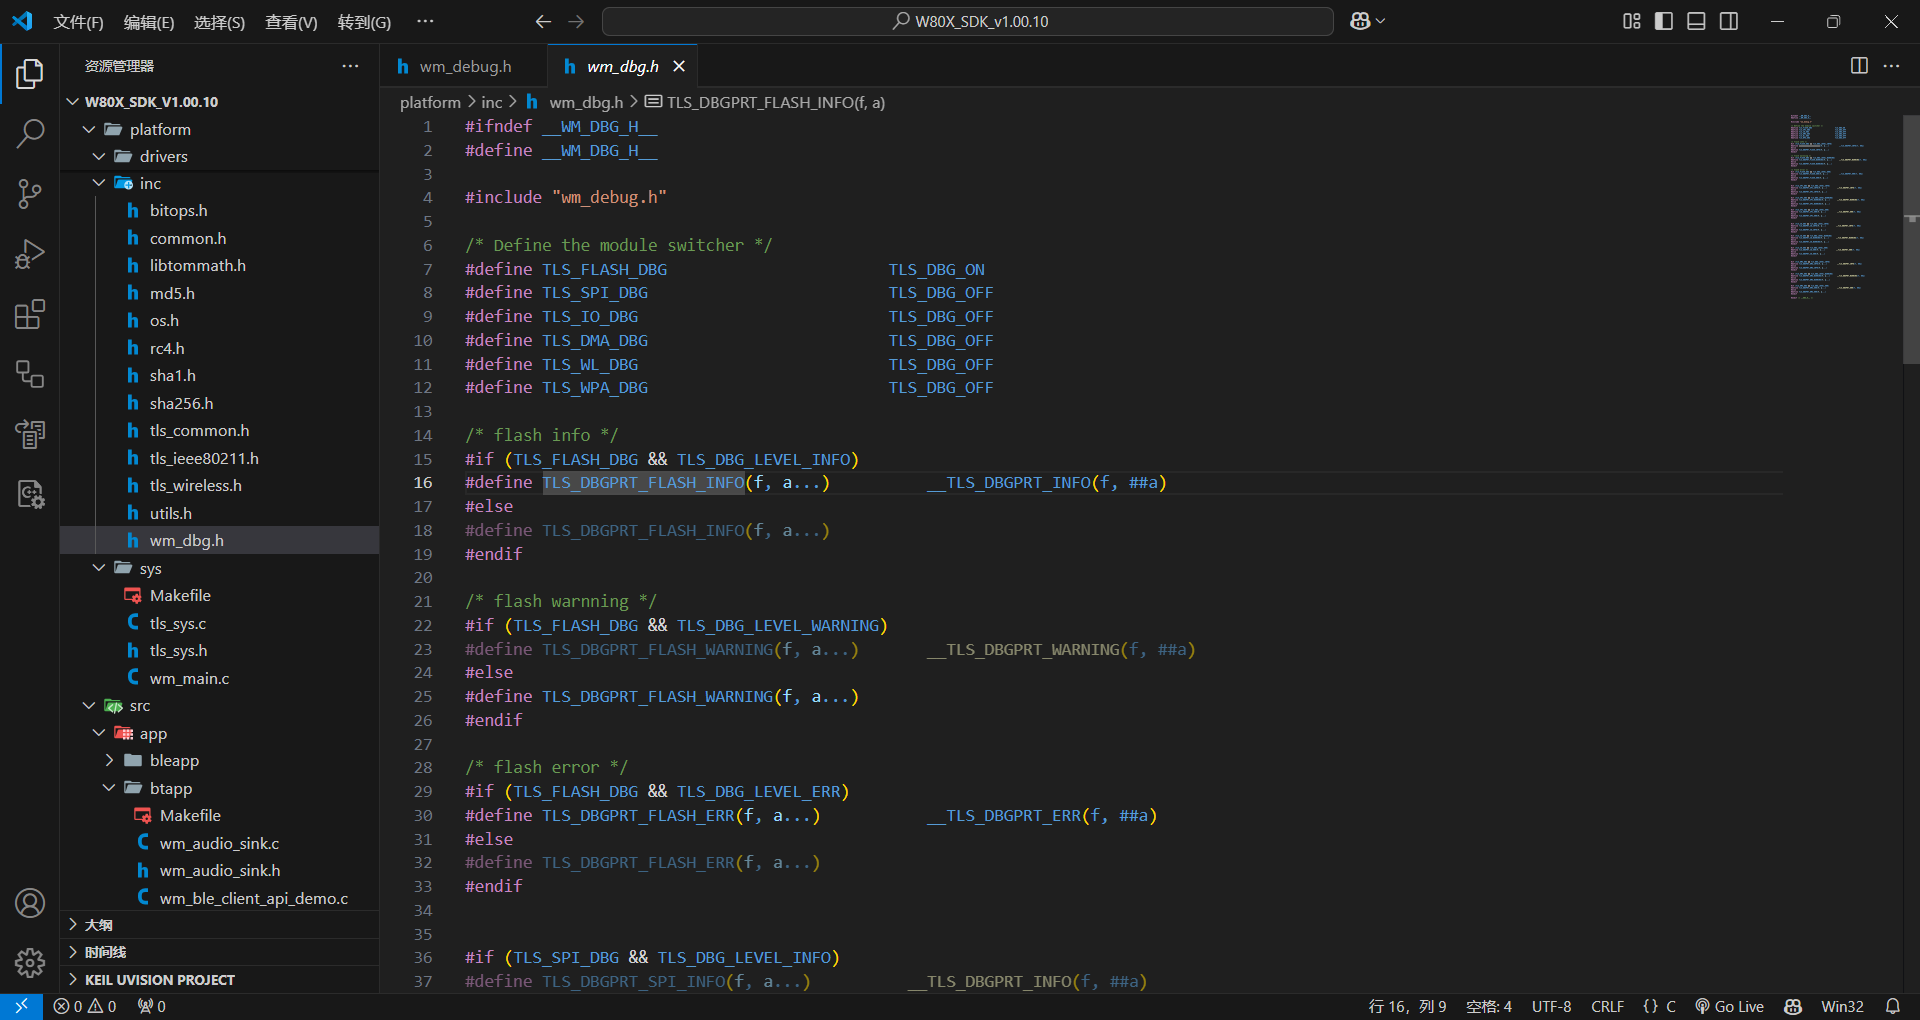
Task: Click the W80X_SDK_v1.00.10 command center search
Action: 968,21
